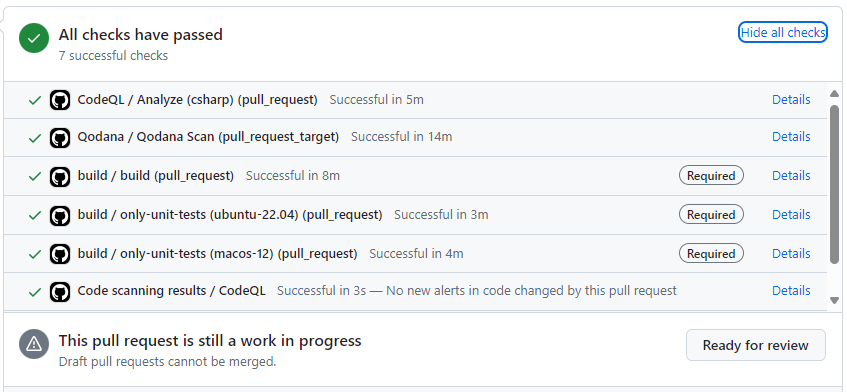Viewport: 847px width, 392px height.
Task: Click the checks list scrollbar thumb
Action: tap(835, 185)
